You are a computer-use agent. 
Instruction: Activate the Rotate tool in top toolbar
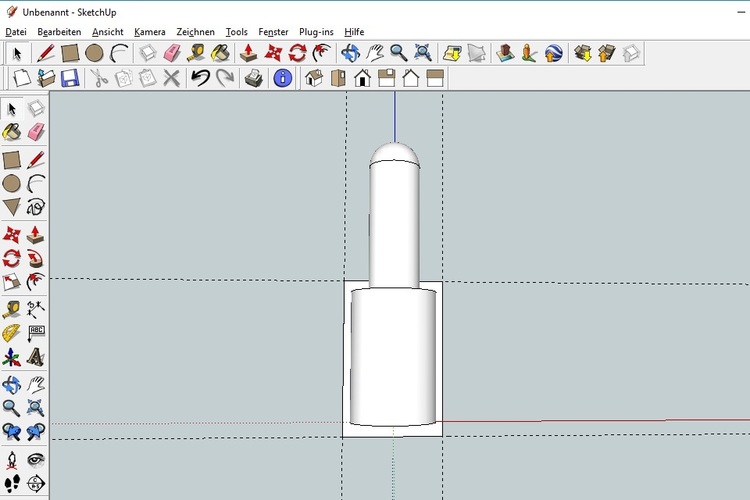coord(298,53)
